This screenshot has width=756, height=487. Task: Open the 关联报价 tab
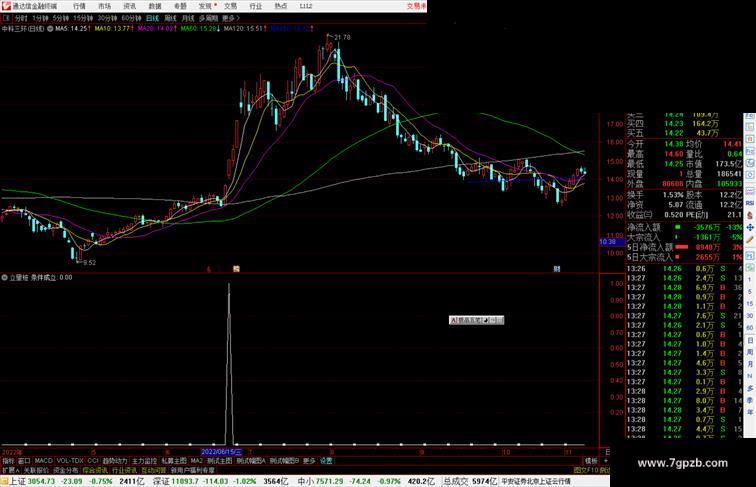pos(36,470)
